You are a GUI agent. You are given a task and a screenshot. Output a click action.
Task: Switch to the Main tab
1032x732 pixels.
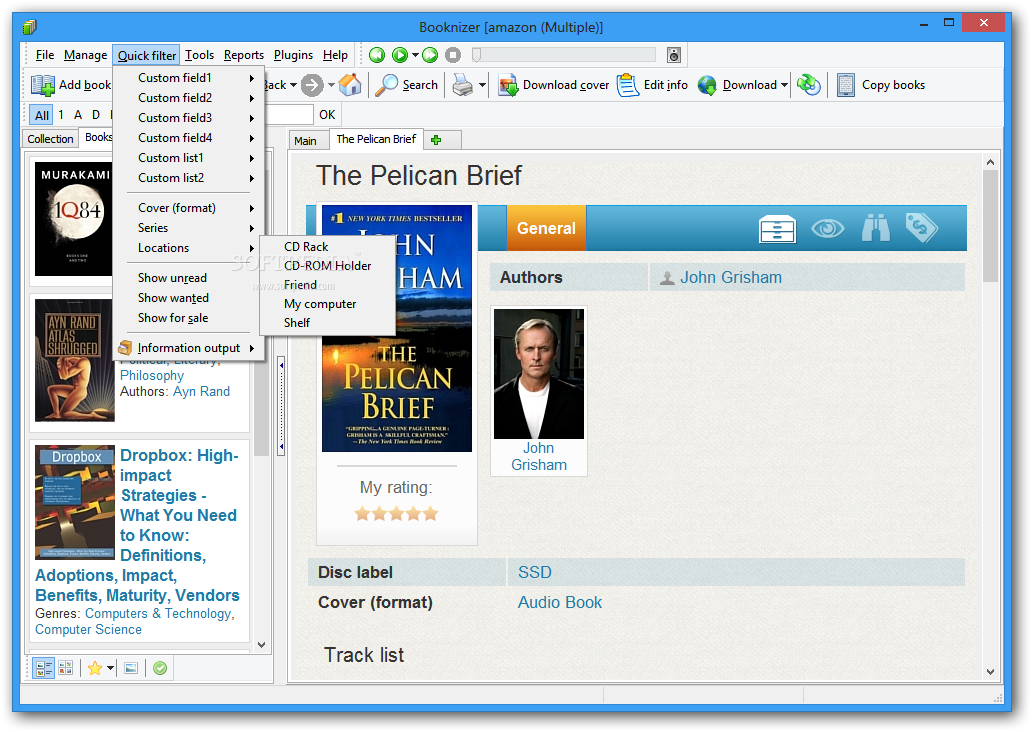coord(305,141)
